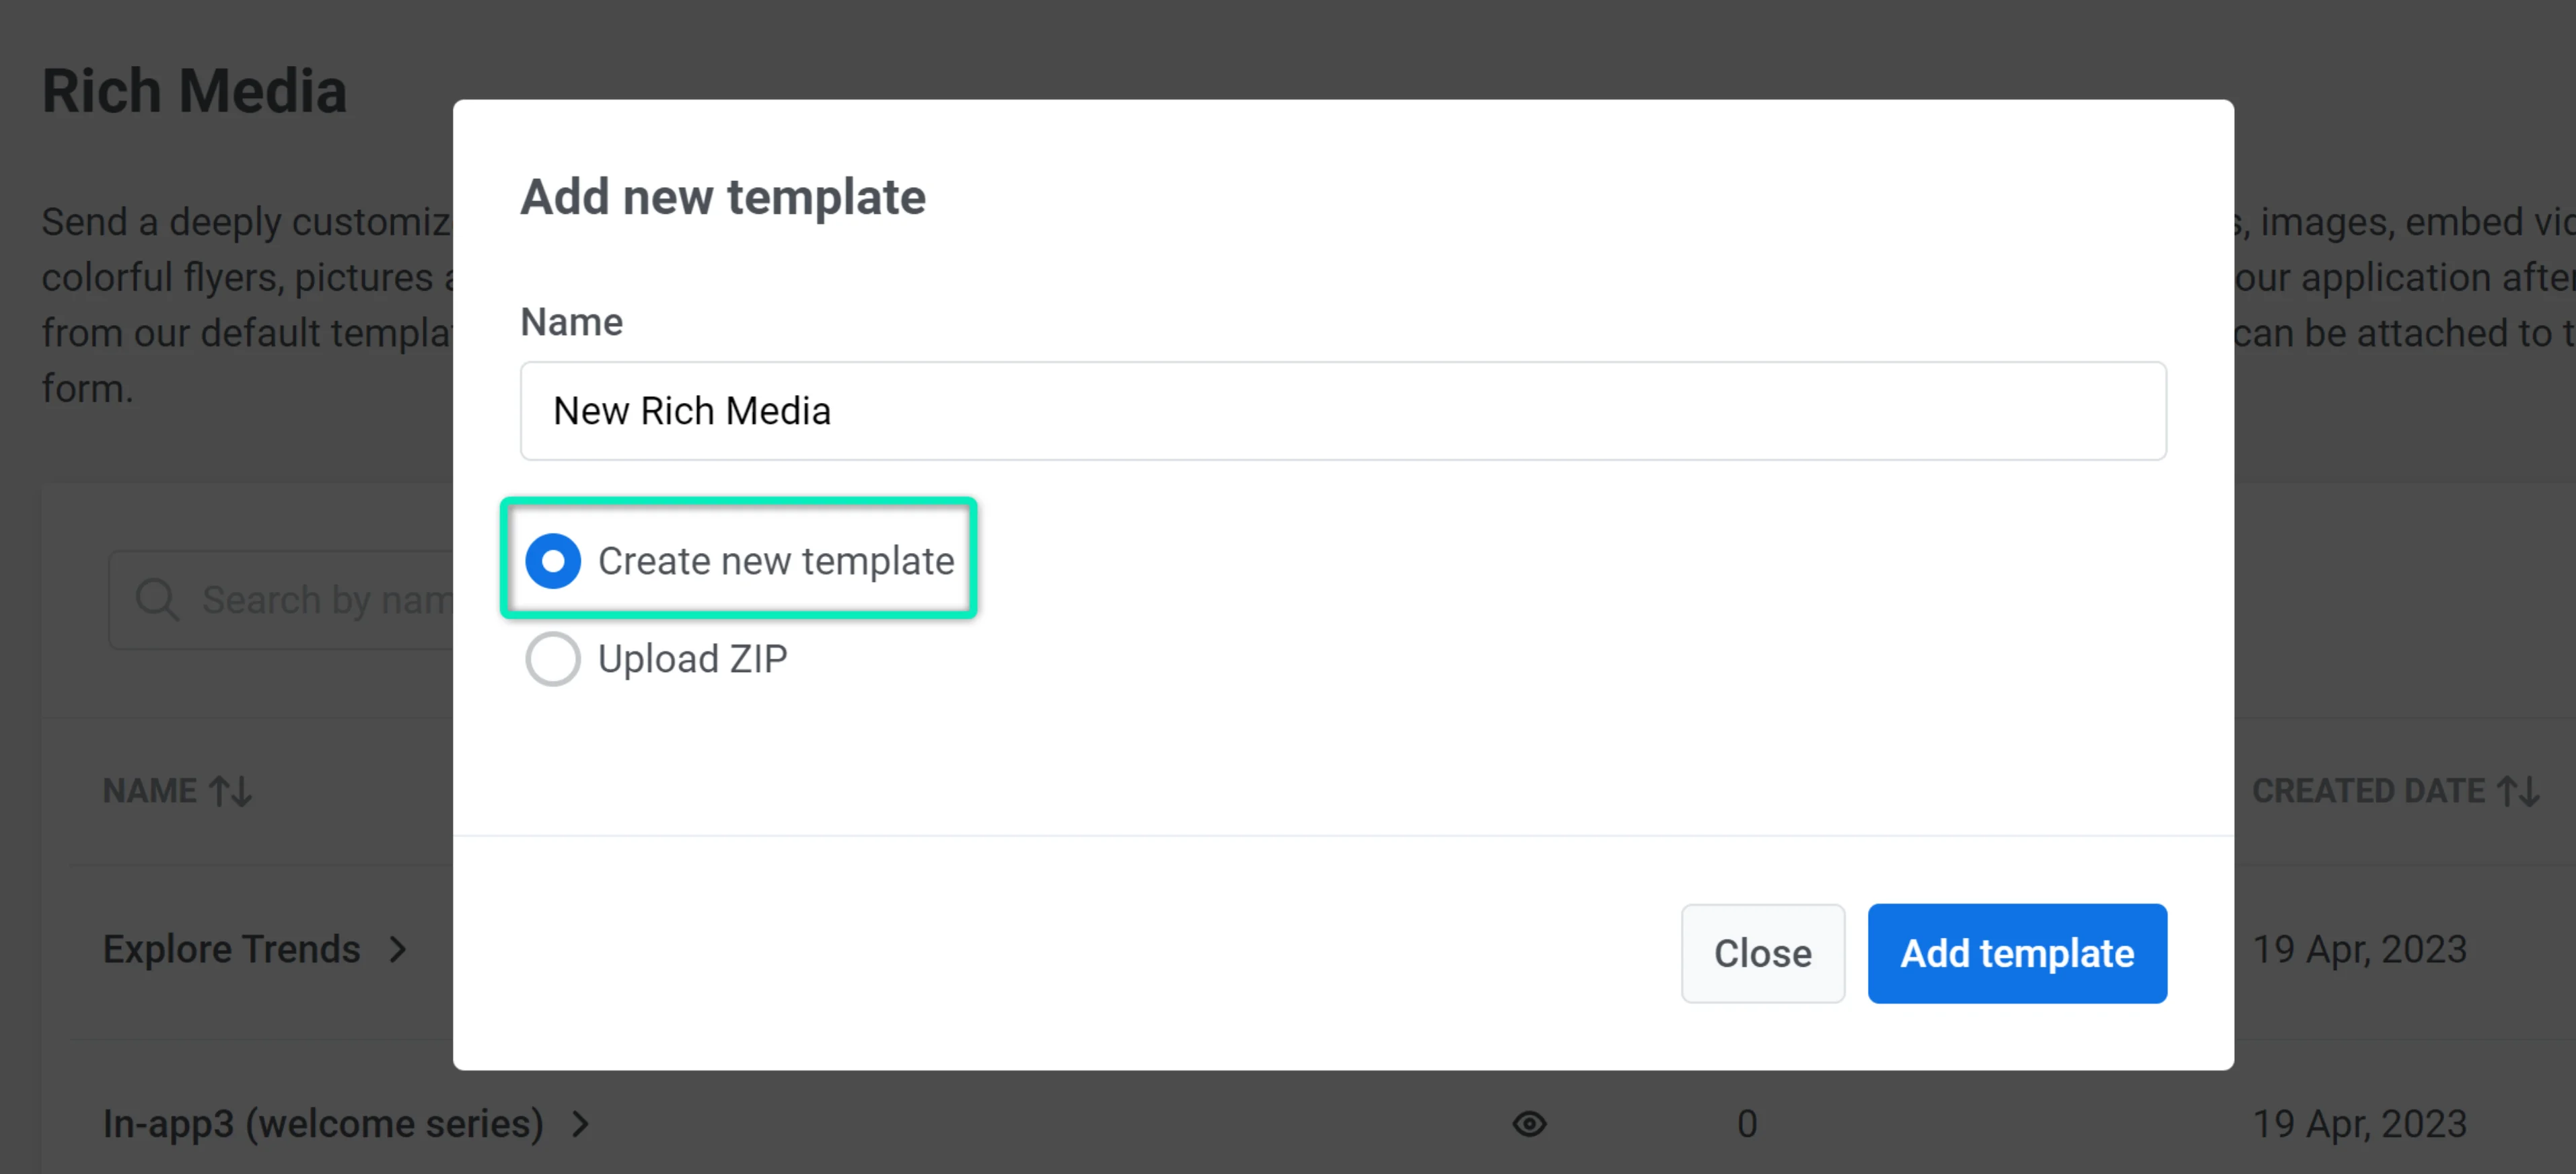Open the Explore Trends template
2576x1174 pixels.
[231, 949]
